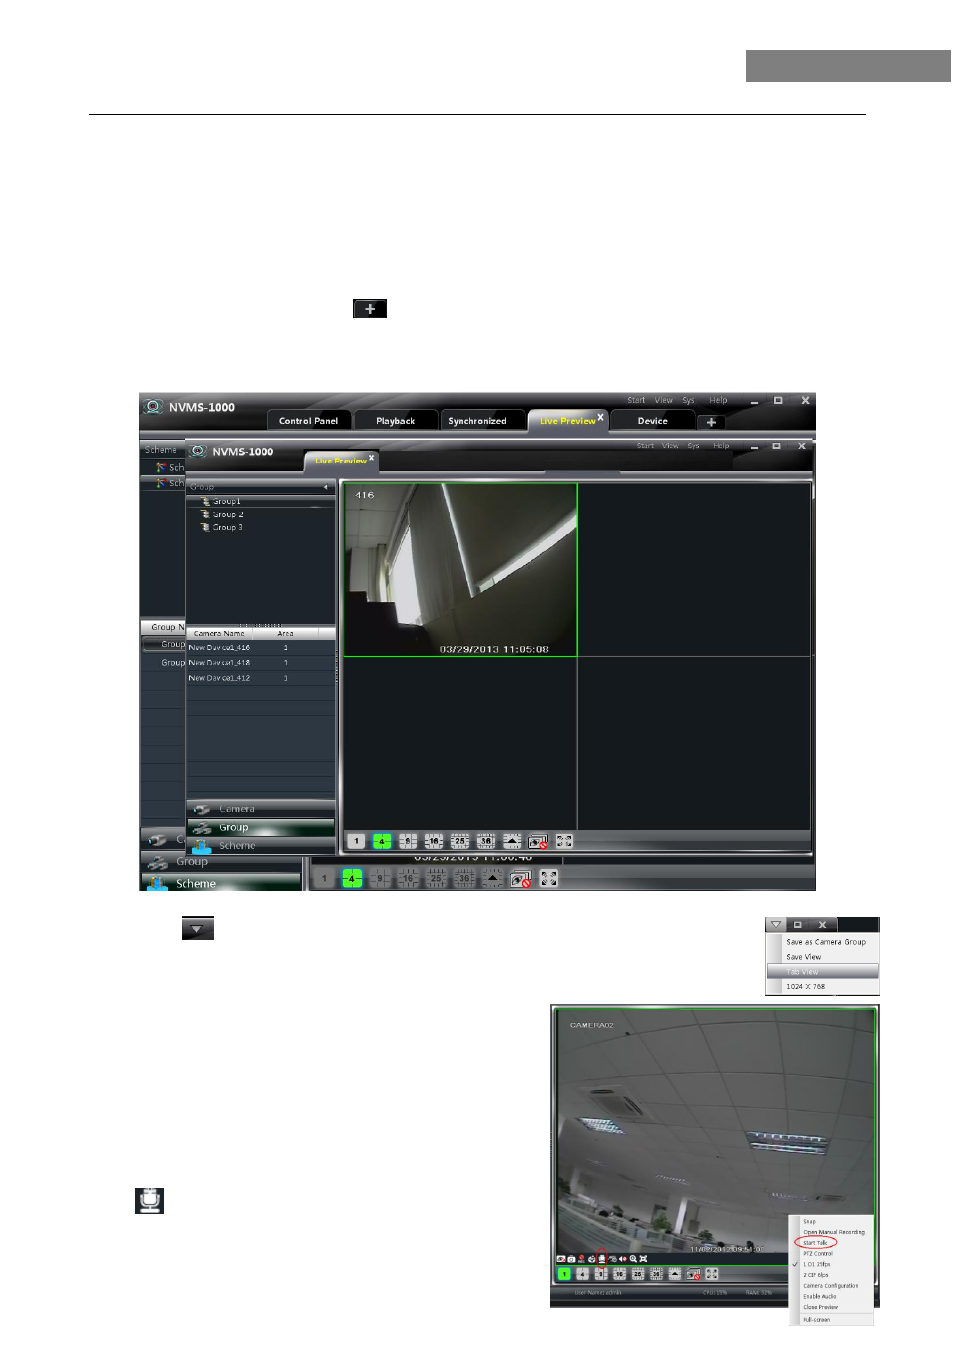Expand Group section in main window sidebar
The width and height of the screenshot is (955, 1350).
click(222, 862)
